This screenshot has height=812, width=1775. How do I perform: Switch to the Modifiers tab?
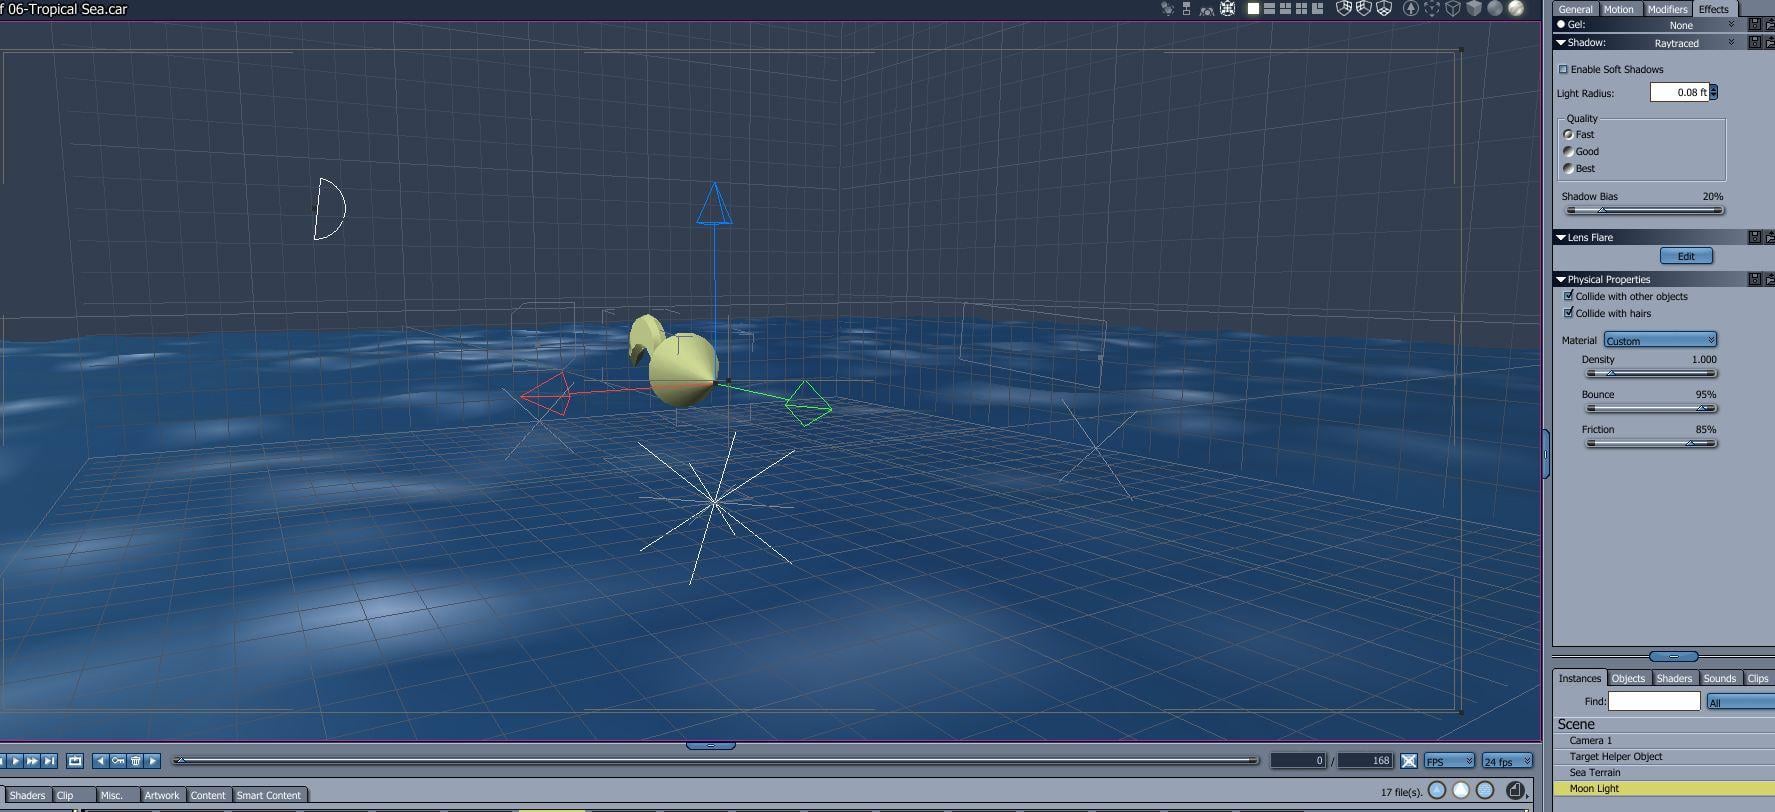coord(1667,9)
